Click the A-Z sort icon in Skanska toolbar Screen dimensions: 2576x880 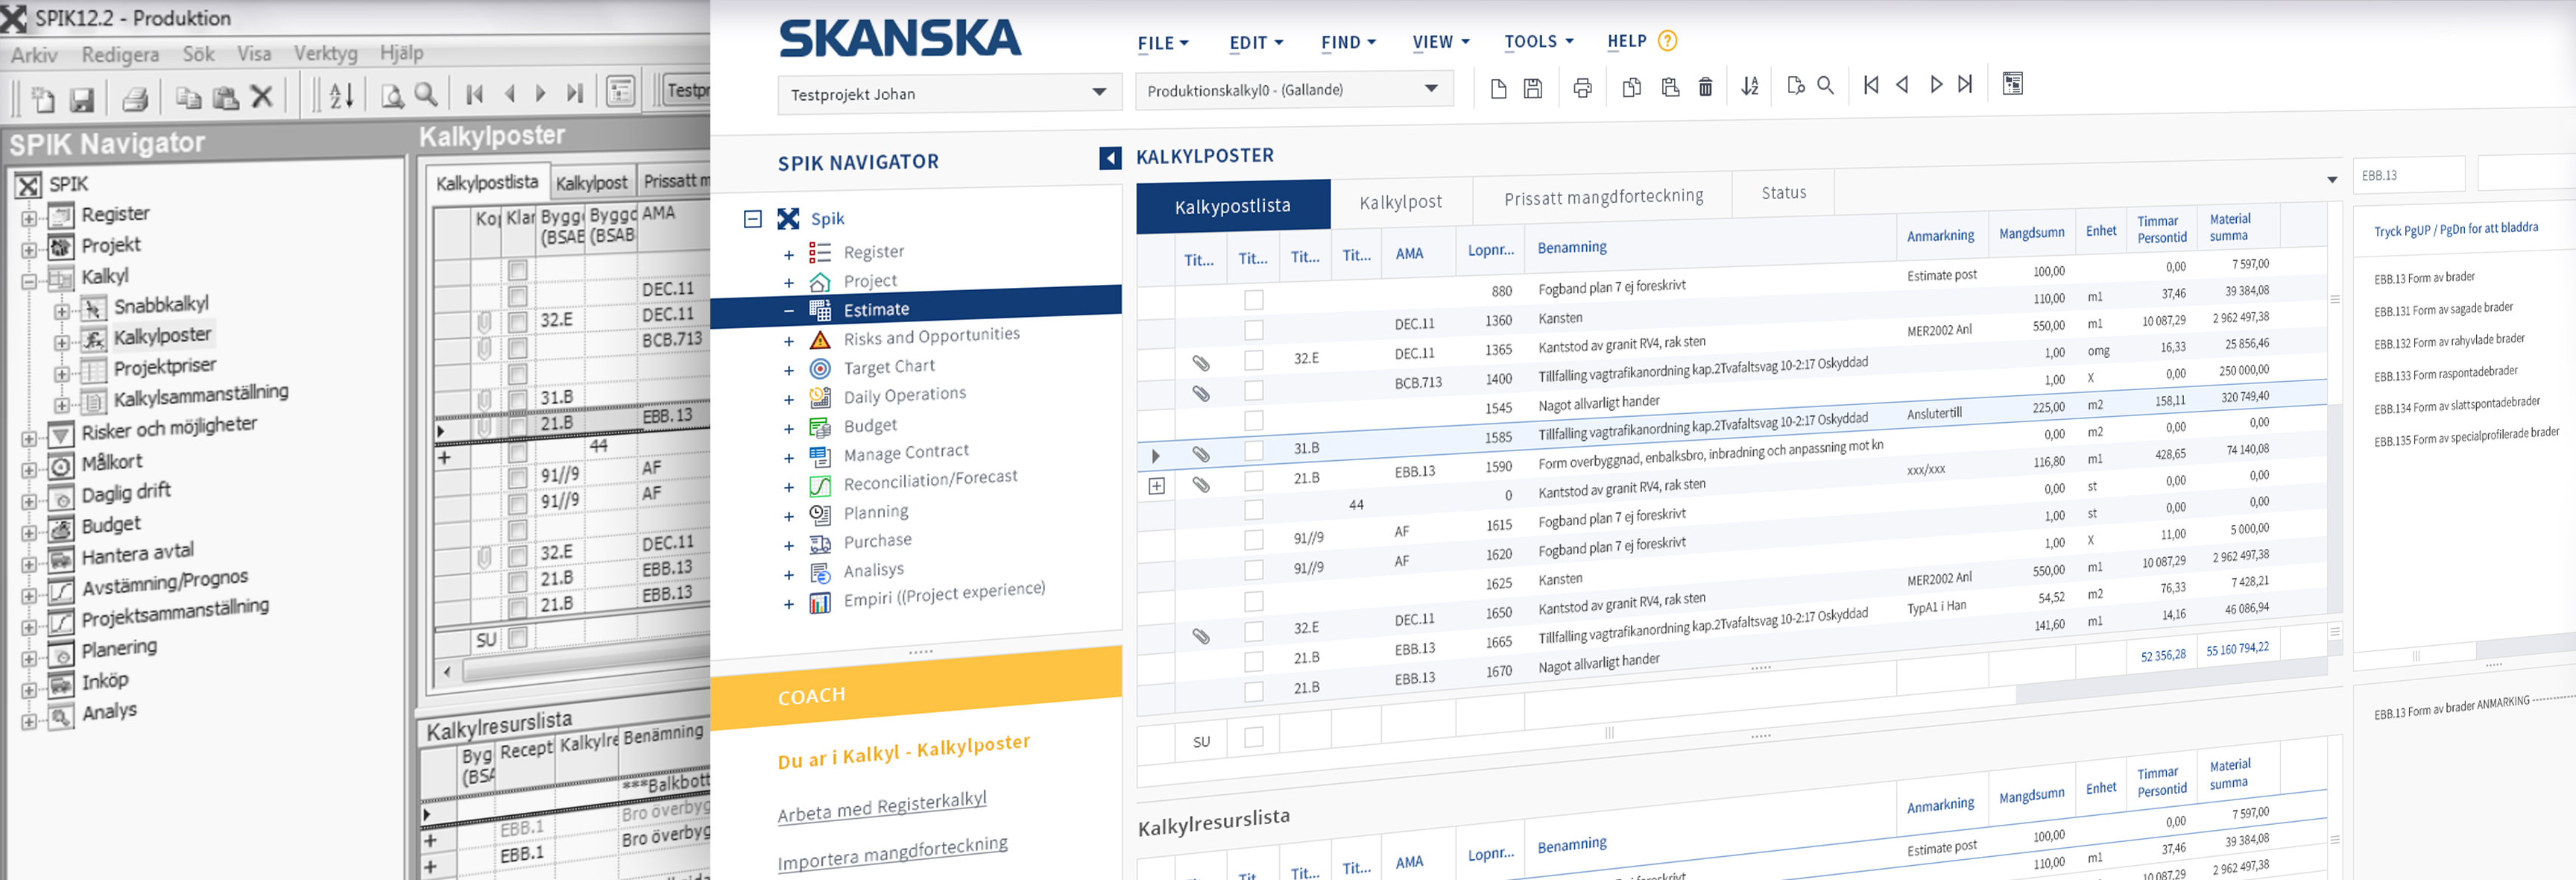pyautogui.click(x=1749, y=86)
